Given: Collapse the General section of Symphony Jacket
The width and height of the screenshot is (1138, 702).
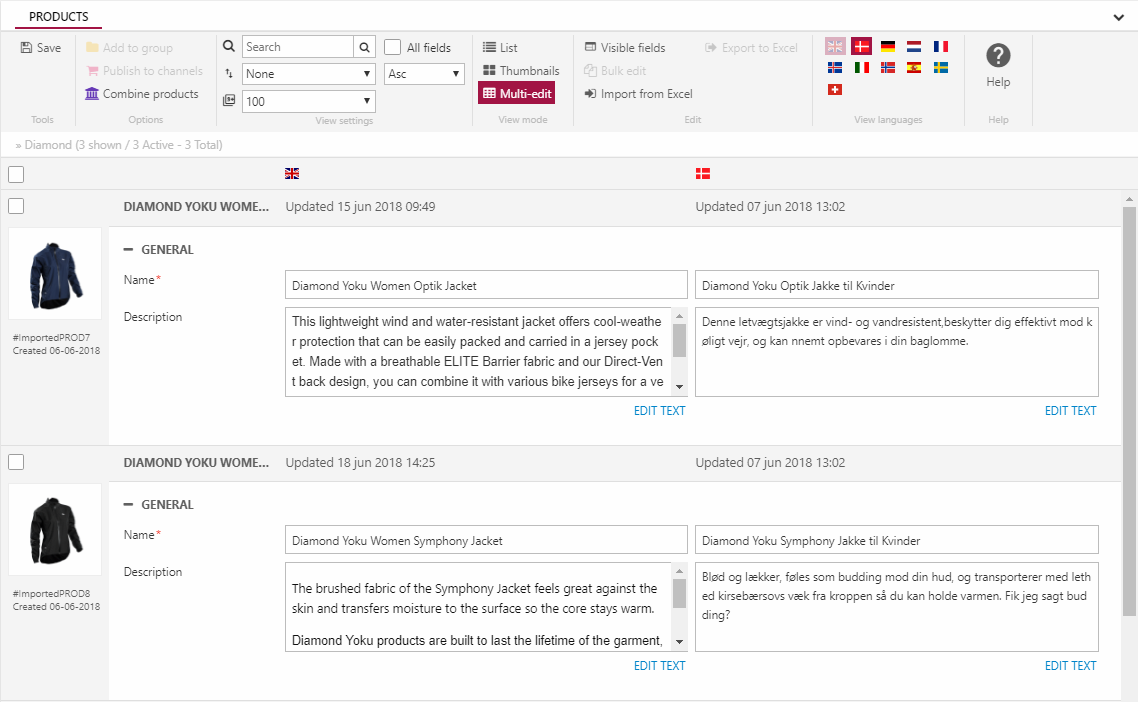Looking at the screenshot, I should point(129,505).
